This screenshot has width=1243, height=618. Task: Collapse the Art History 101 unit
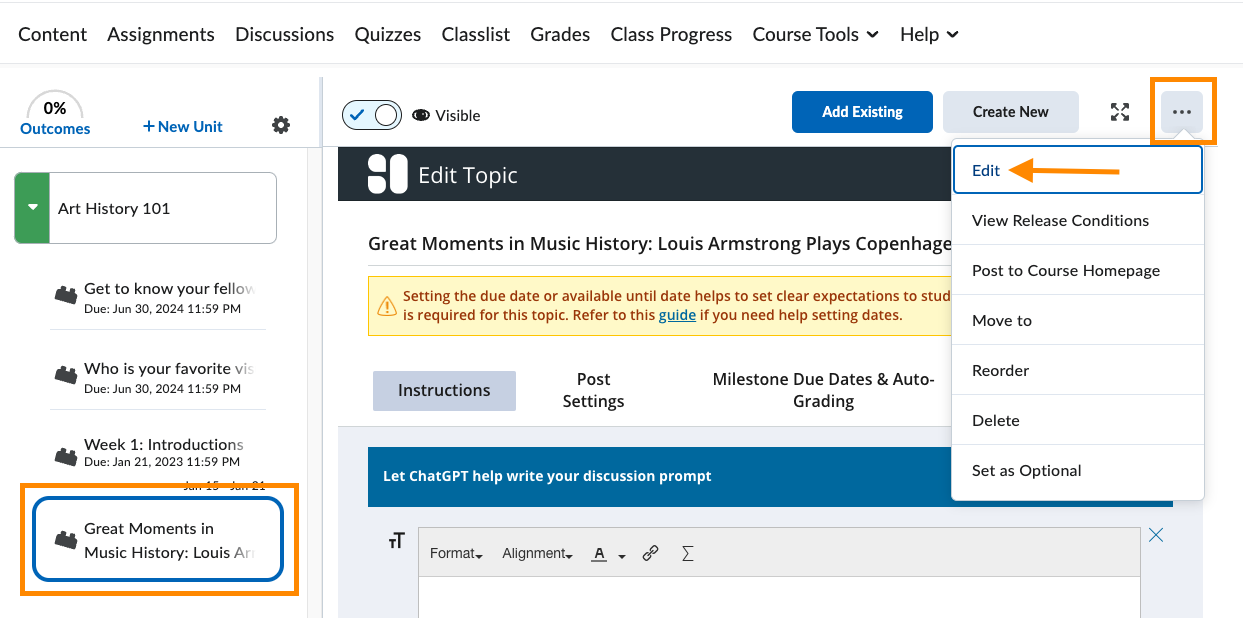coord(32,208)
